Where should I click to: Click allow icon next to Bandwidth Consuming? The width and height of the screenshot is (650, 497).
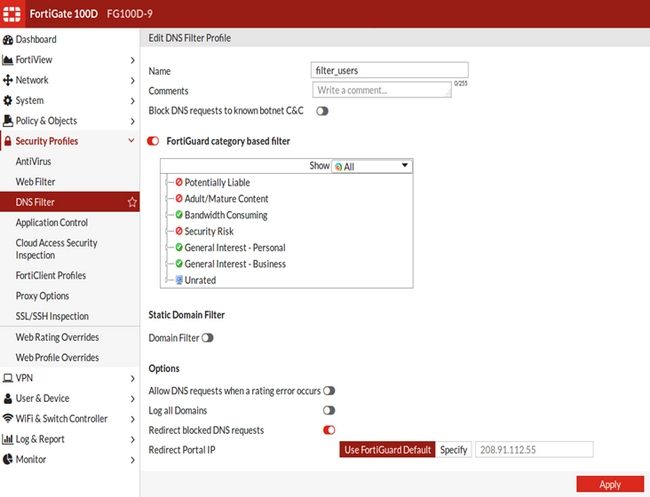coord(179,215)
